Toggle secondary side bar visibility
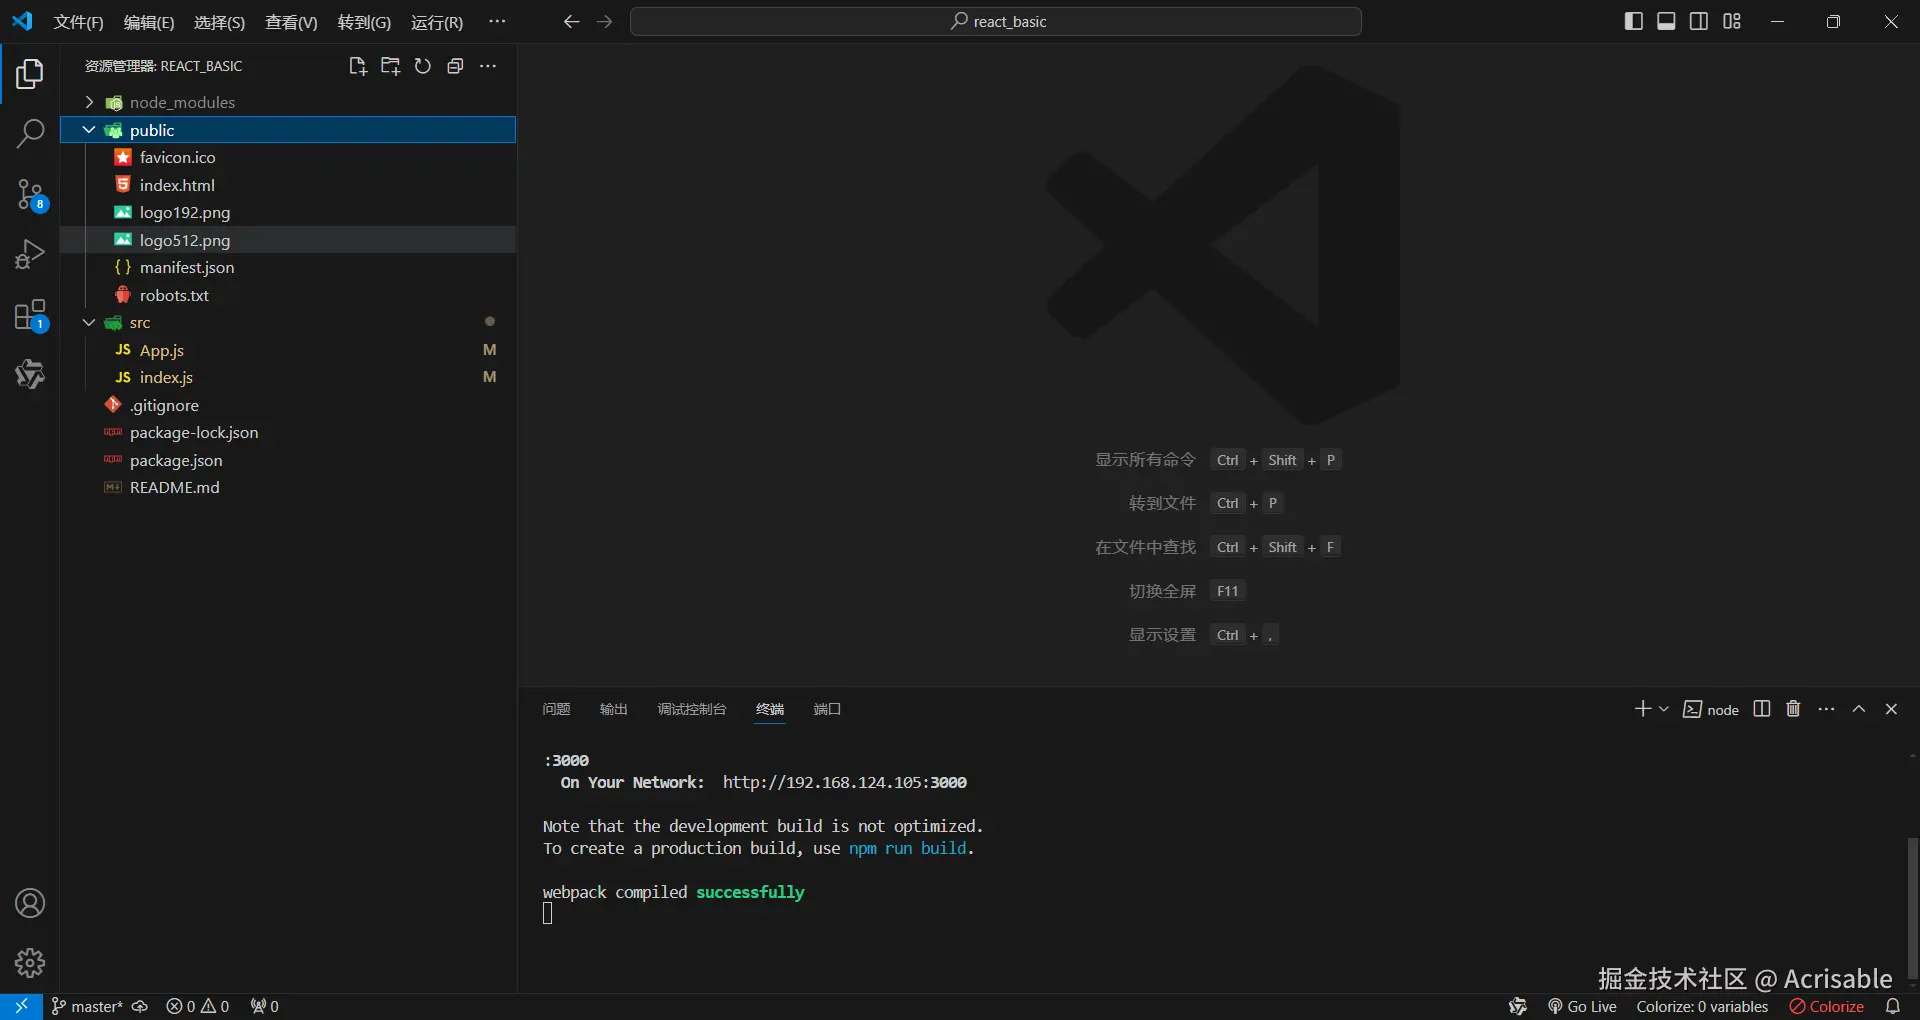The width and height of the screenshot is (1920, 1020). pos(1699,22)
